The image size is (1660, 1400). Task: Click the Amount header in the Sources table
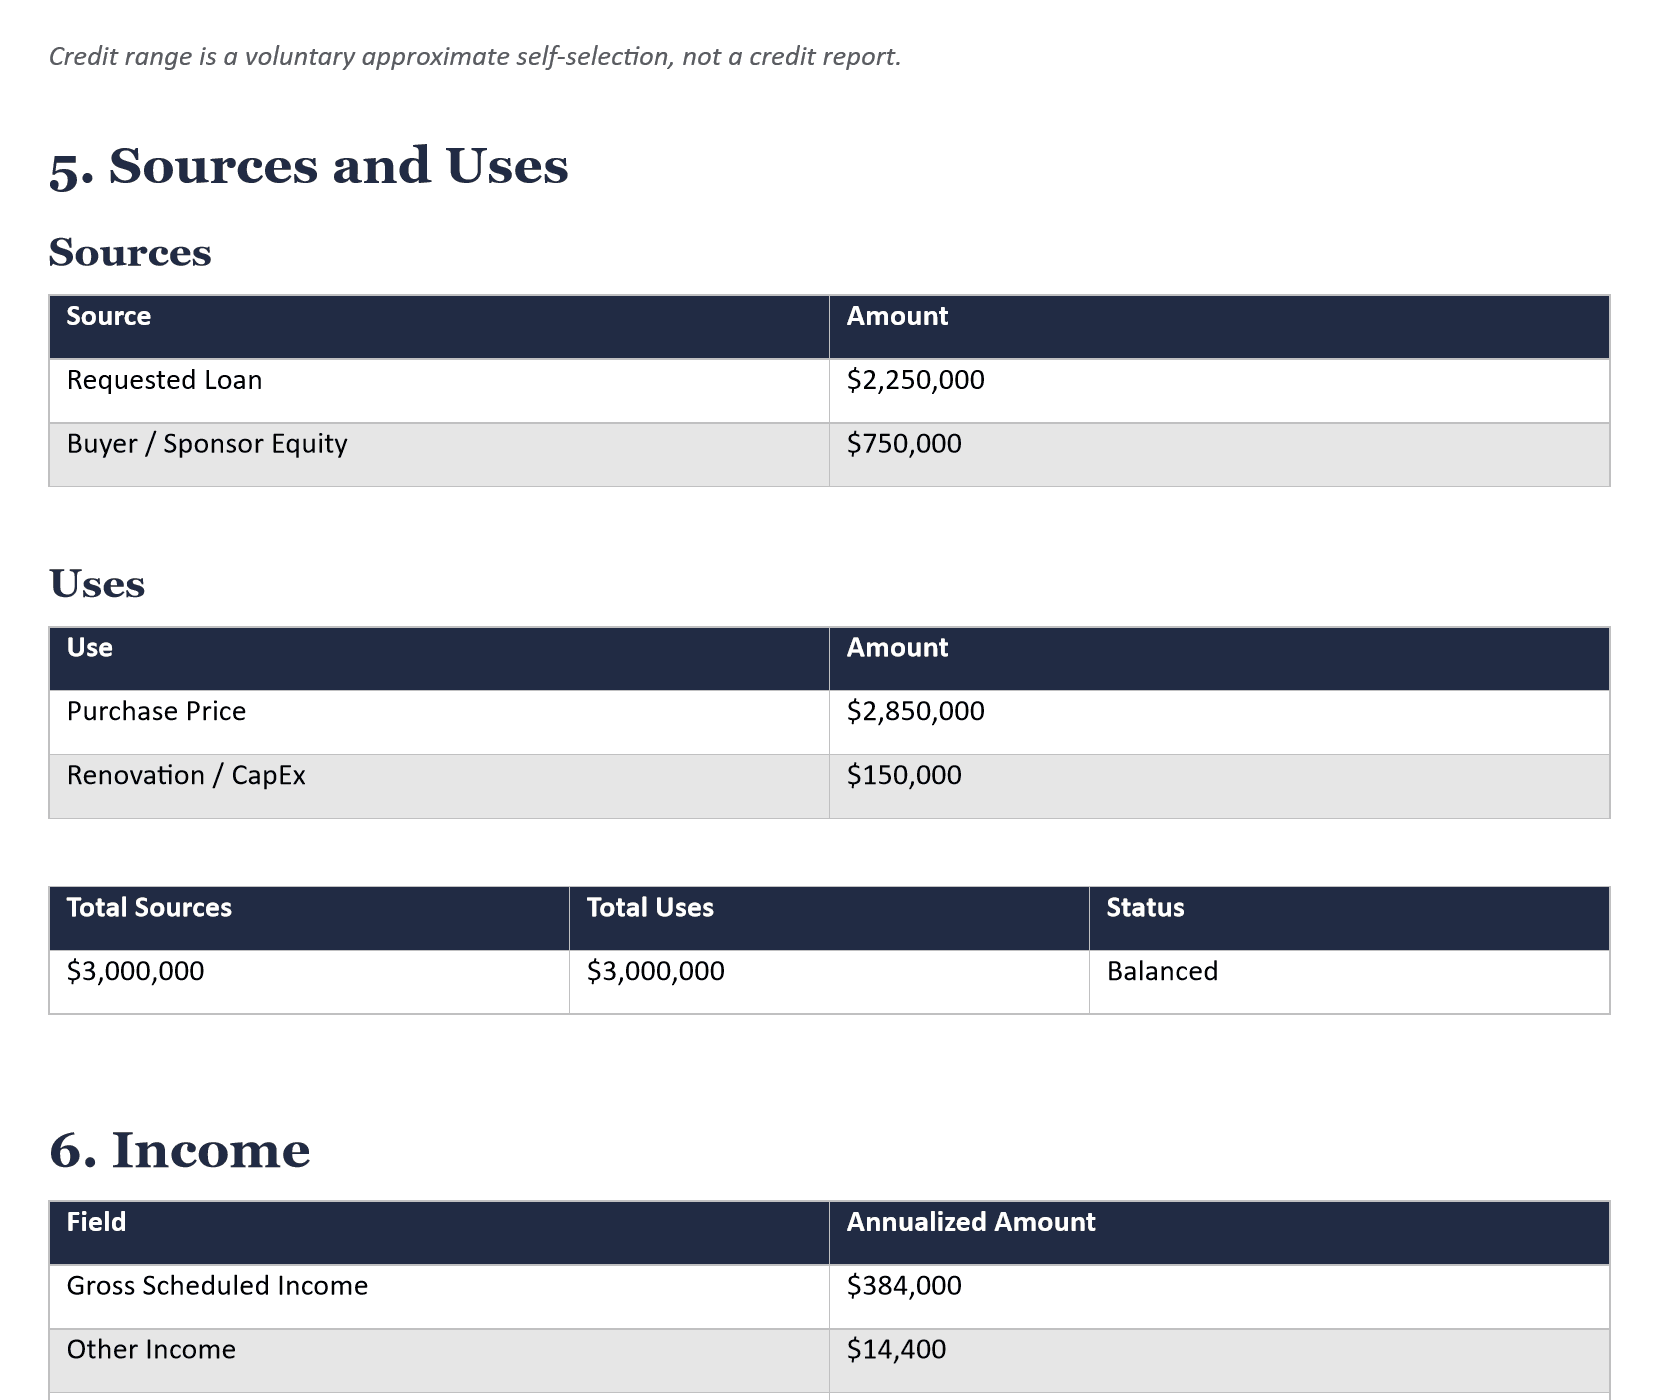pos(1219,327)
